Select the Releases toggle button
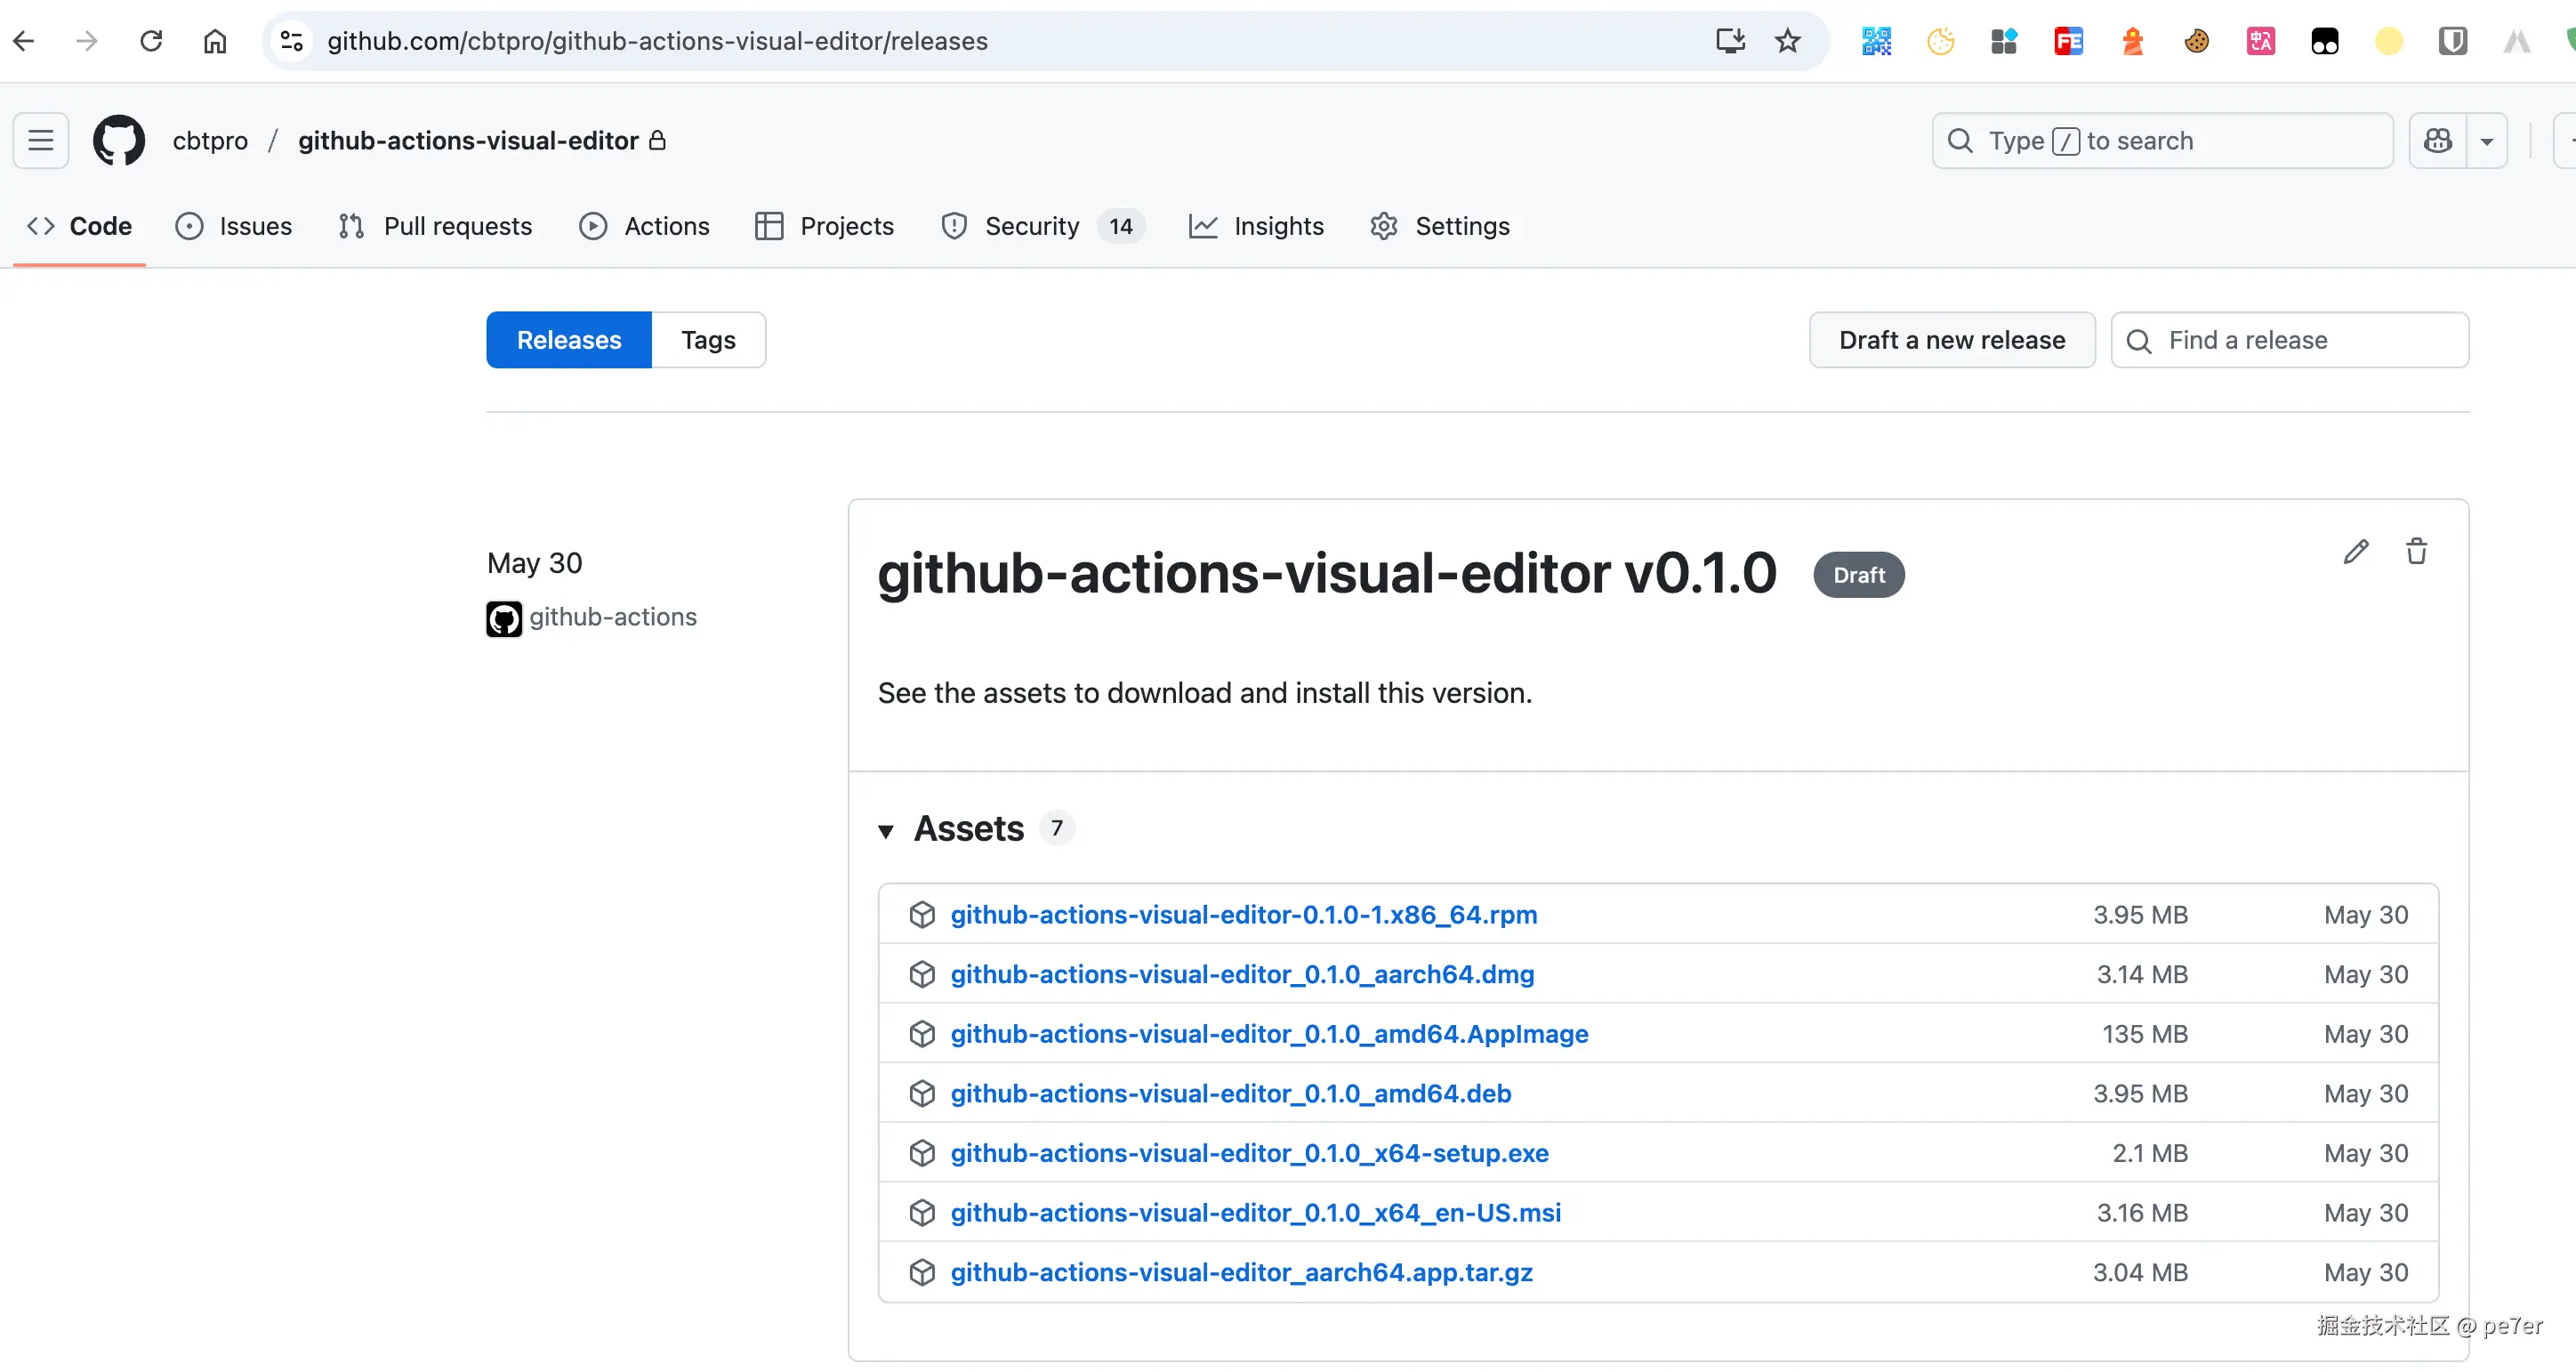This screenshot has width=2576, height=1372. 569,340
